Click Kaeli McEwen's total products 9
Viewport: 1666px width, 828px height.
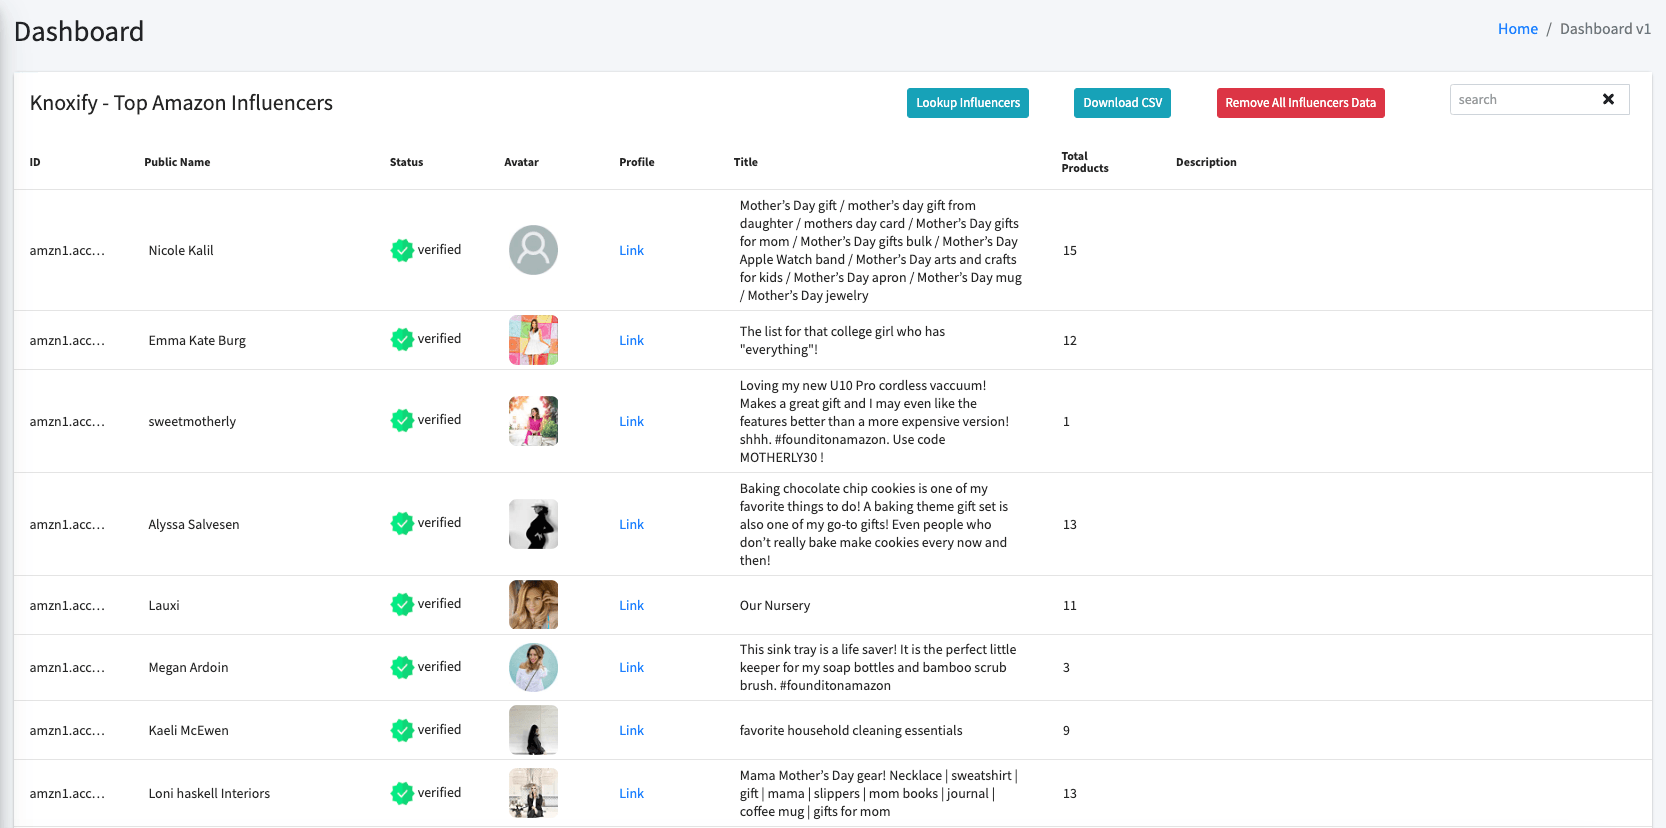tap(1066, 731)
